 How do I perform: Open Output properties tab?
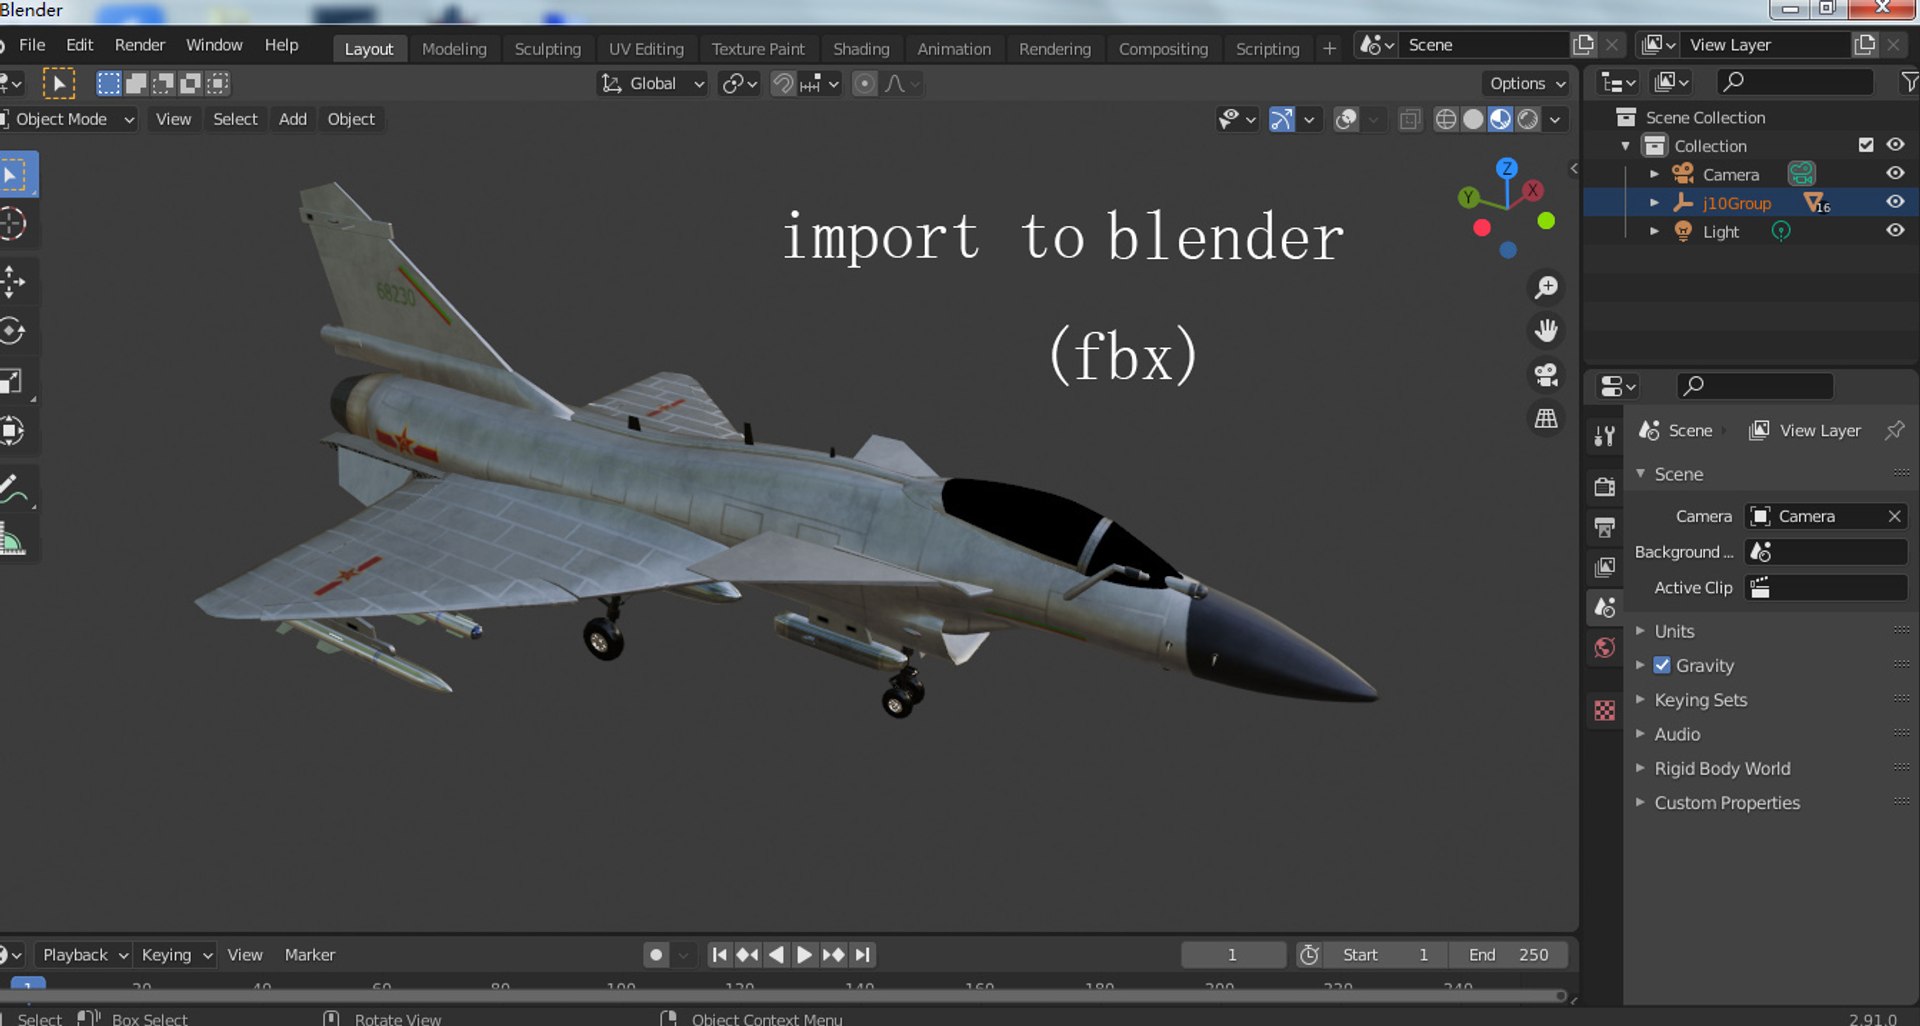coord(1605,527)
